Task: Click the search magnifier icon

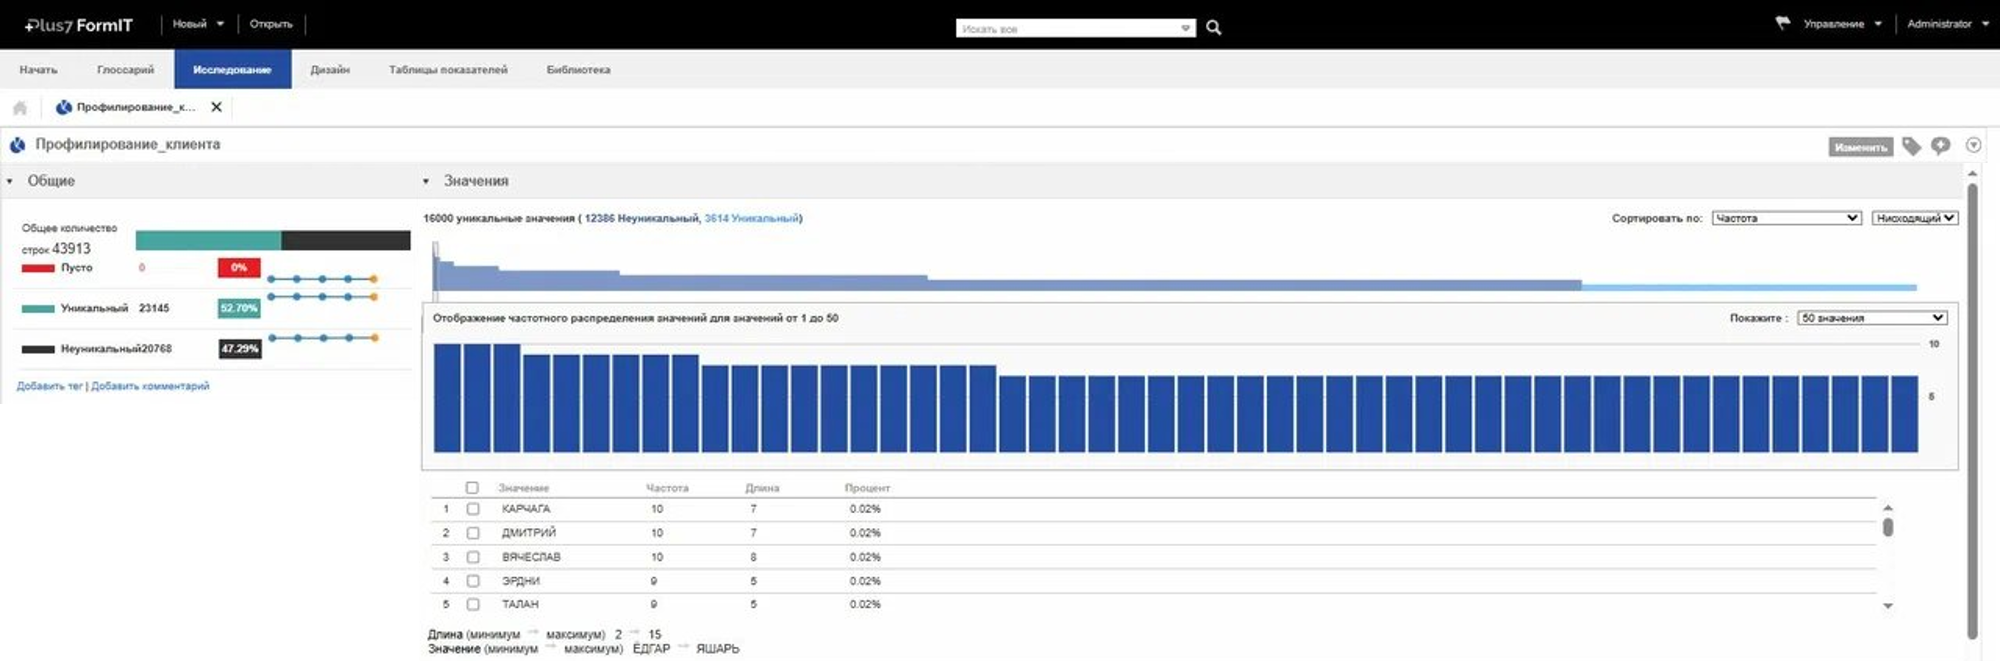Action: (1213, 28)
